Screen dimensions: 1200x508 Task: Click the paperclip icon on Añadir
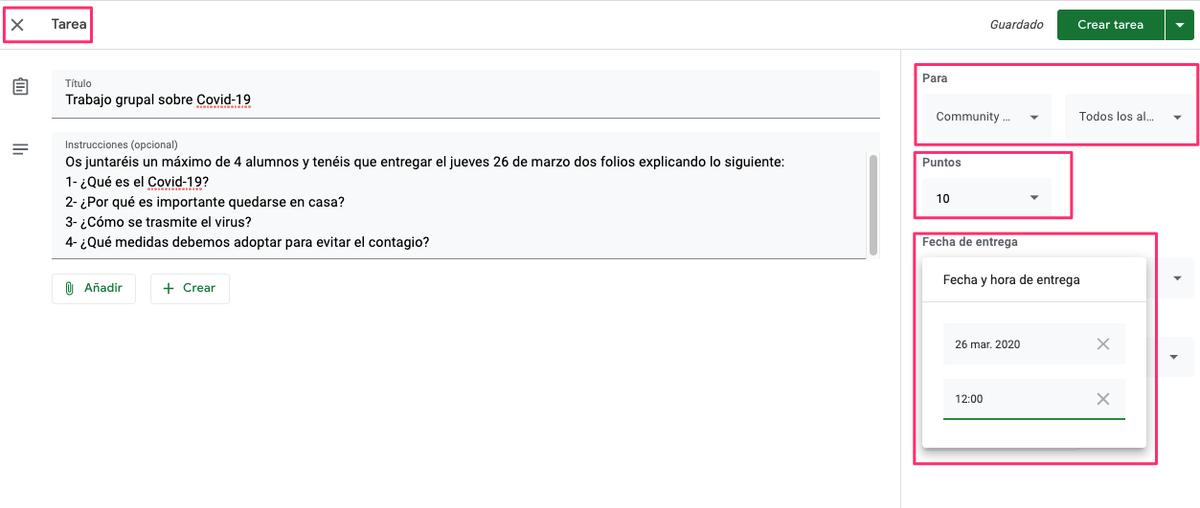(x=70, y=288)
